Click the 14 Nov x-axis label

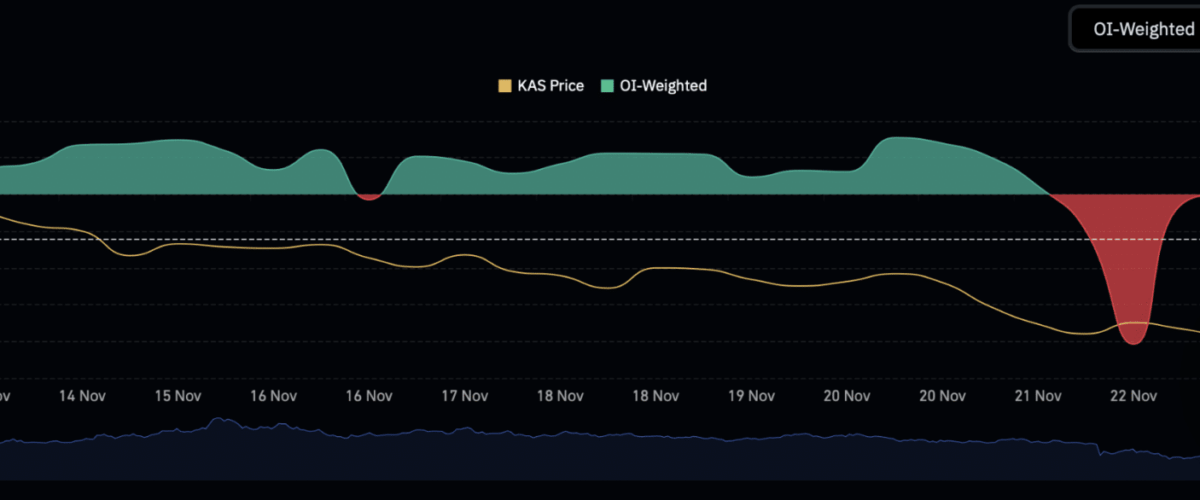pyautogui.click(x=82, y=396)
